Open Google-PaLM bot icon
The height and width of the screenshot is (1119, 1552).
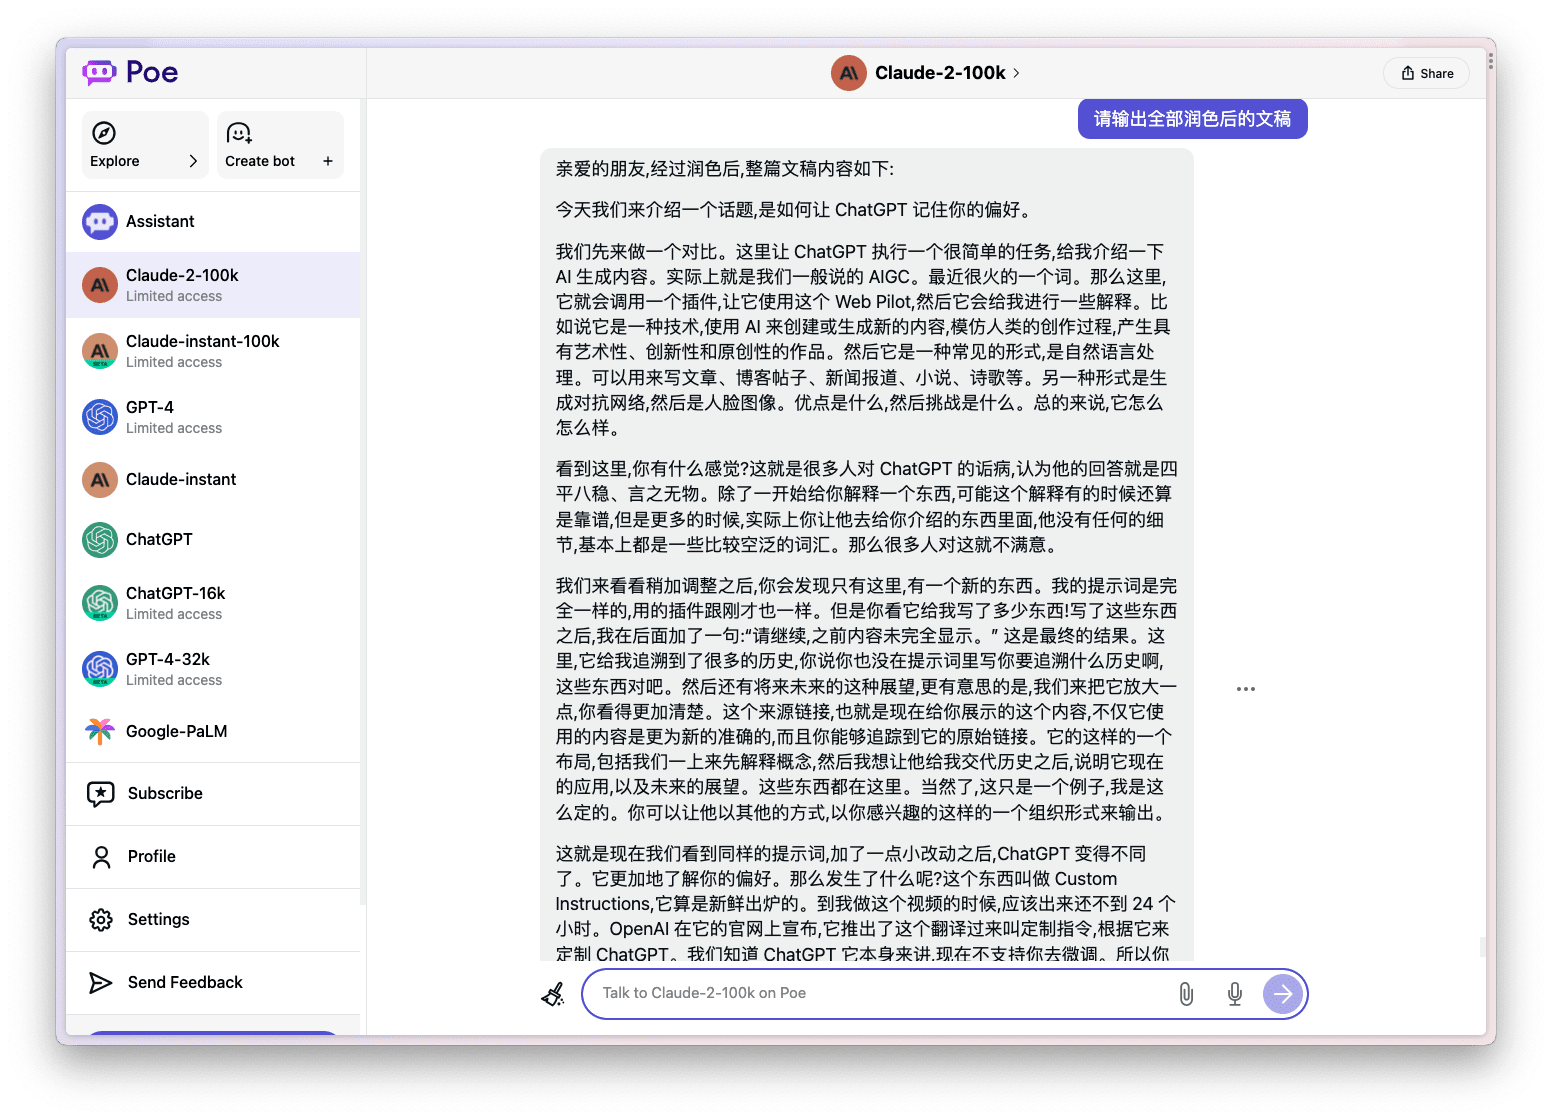coord(100,732)
